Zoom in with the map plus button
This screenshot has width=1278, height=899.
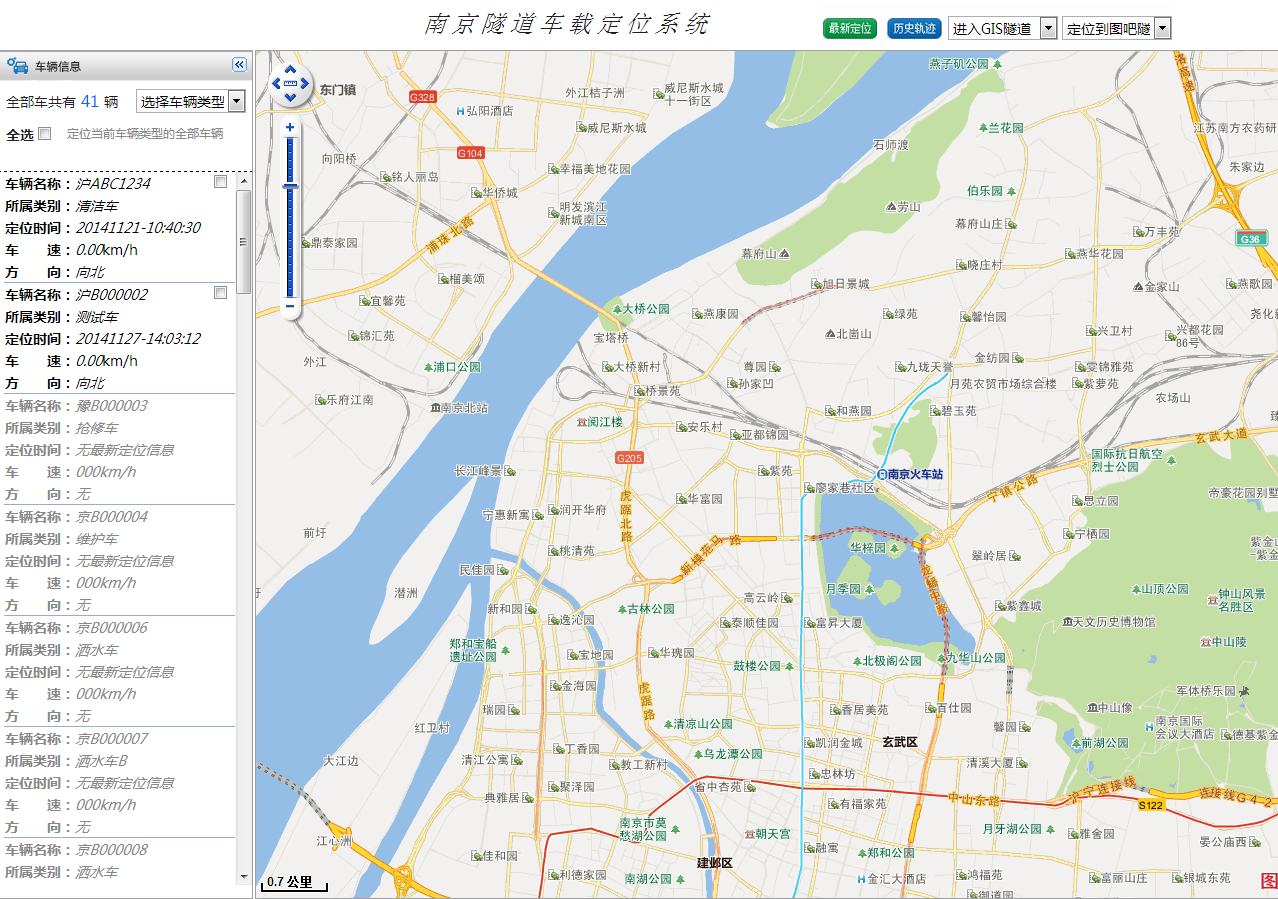pos(290,127)
